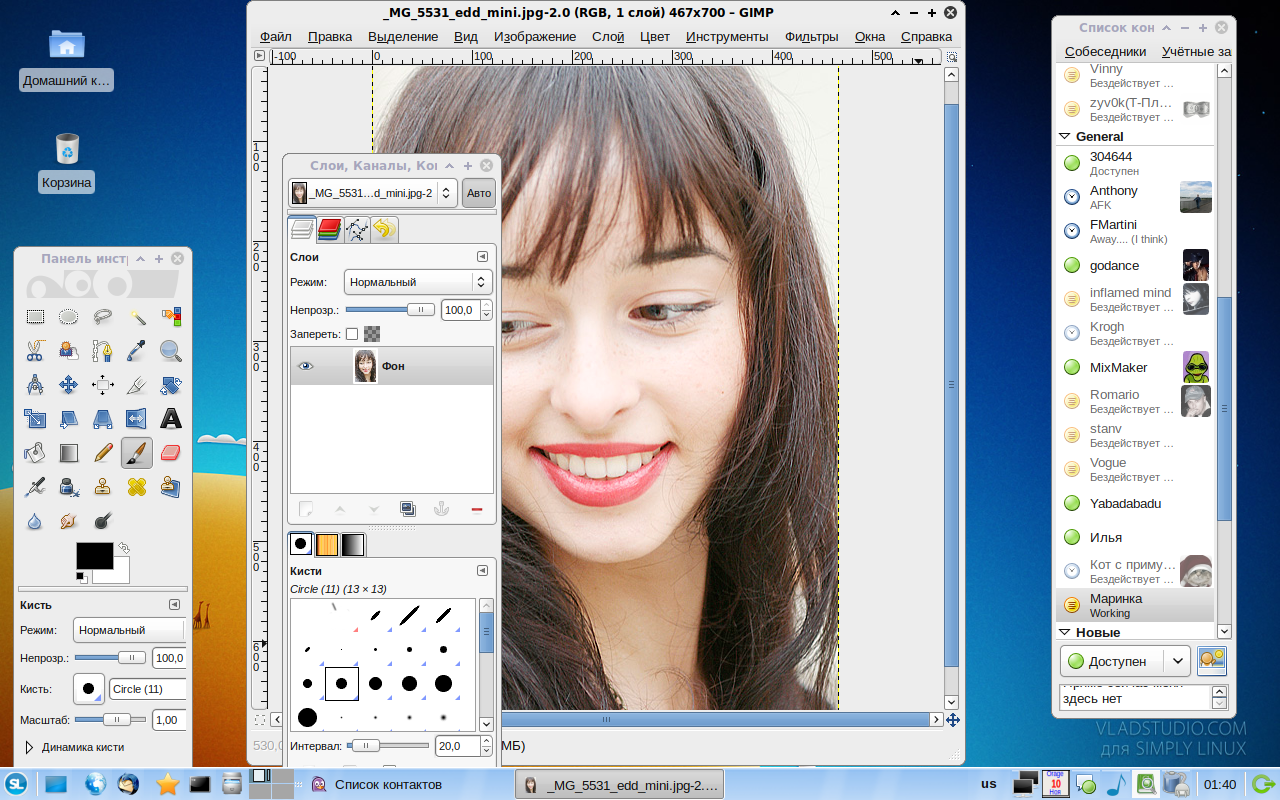Delete layer using red minus icon

point(476,509)
